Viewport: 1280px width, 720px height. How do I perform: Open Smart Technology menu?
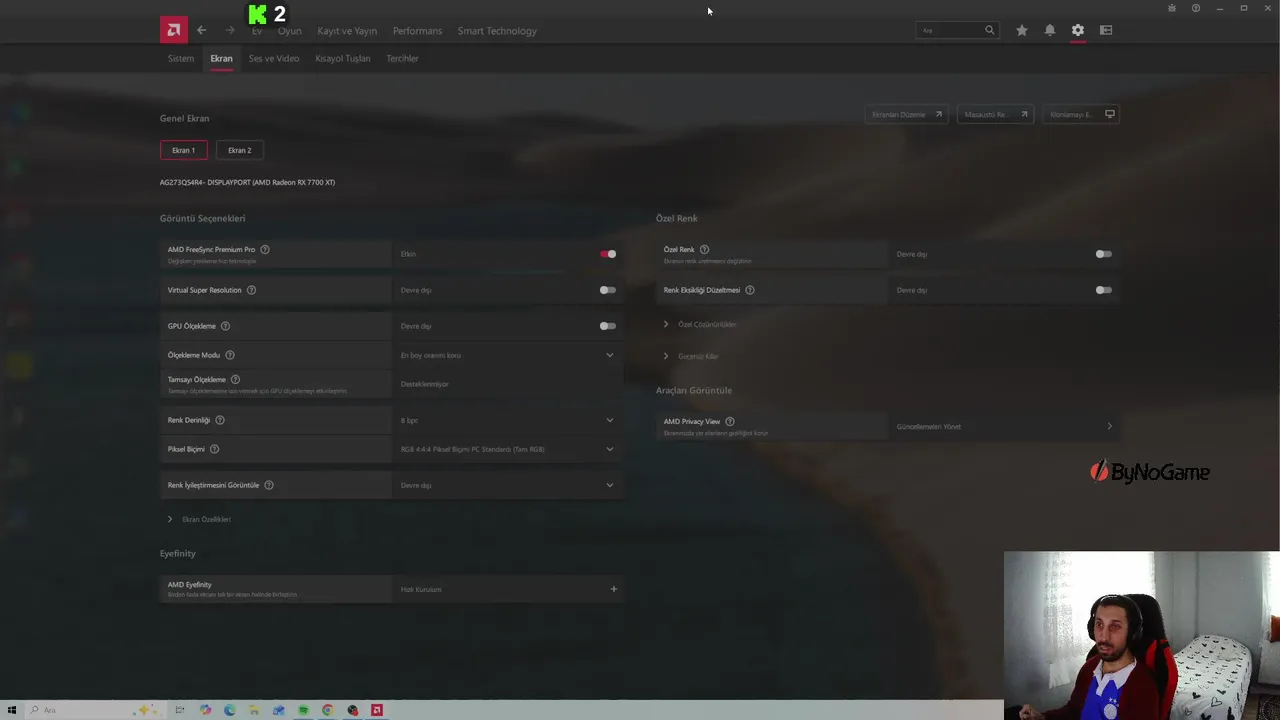click(497, 31)
